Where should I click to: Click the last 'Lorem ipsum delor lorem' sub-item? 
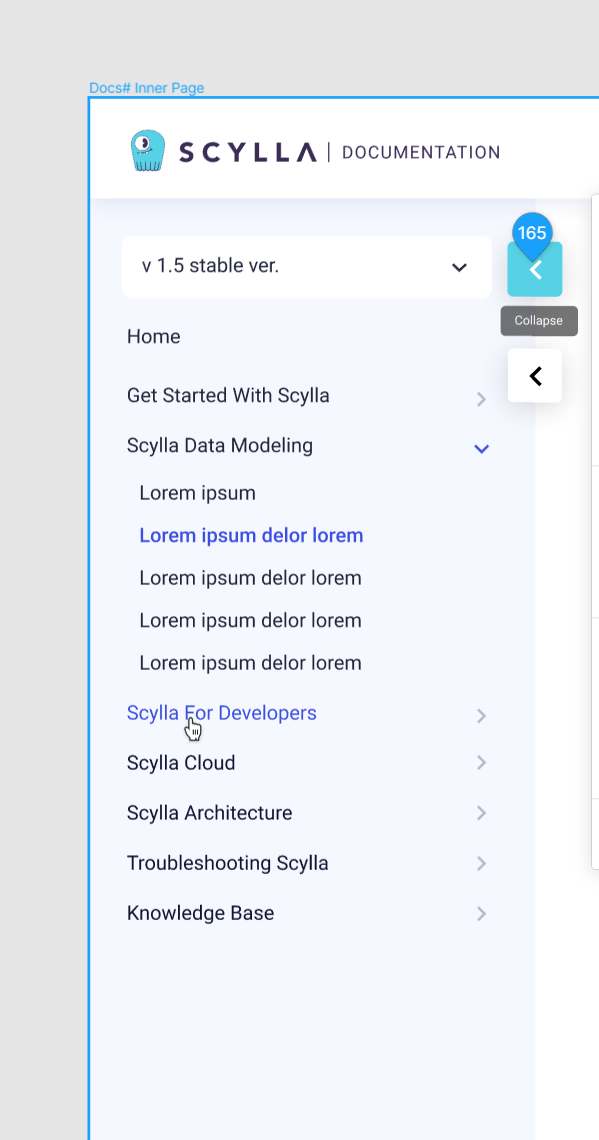(250, 663)
